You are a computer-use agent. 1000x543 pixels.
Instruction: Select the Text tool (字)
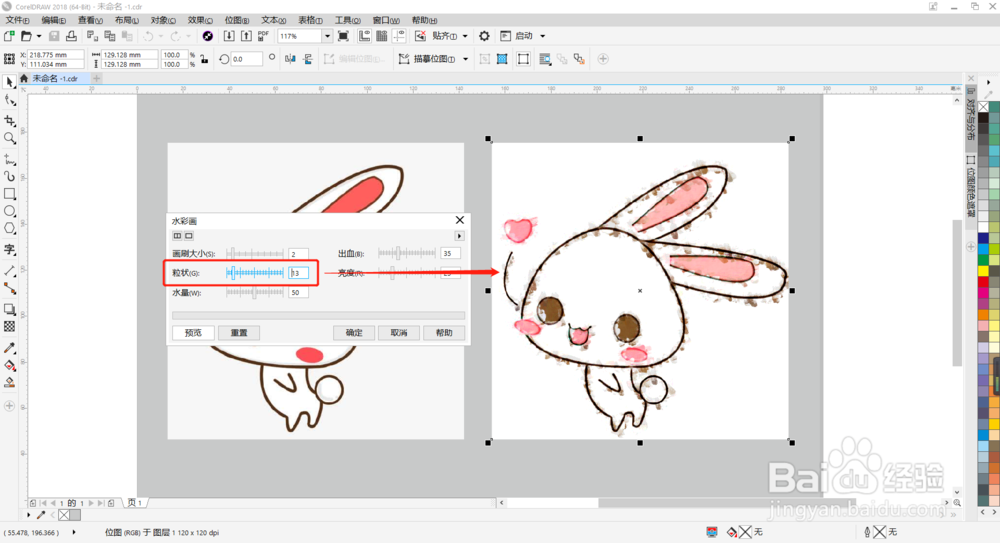coord(10,249)
